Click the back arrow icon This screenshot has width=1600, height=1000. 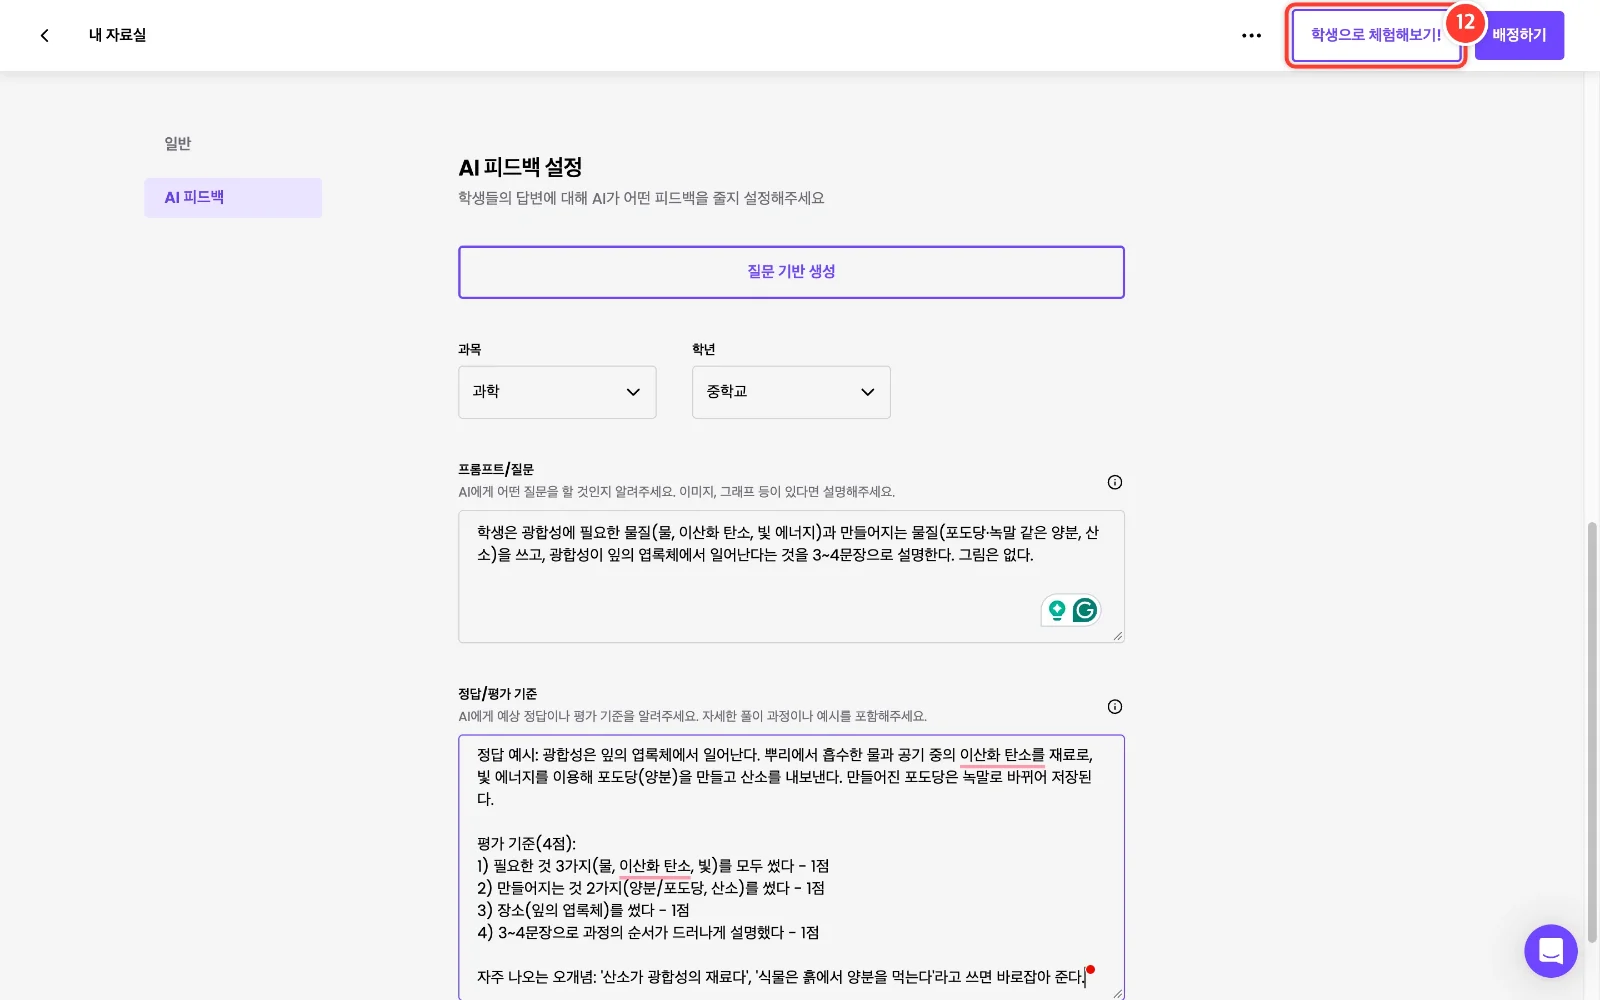(44, 35)
